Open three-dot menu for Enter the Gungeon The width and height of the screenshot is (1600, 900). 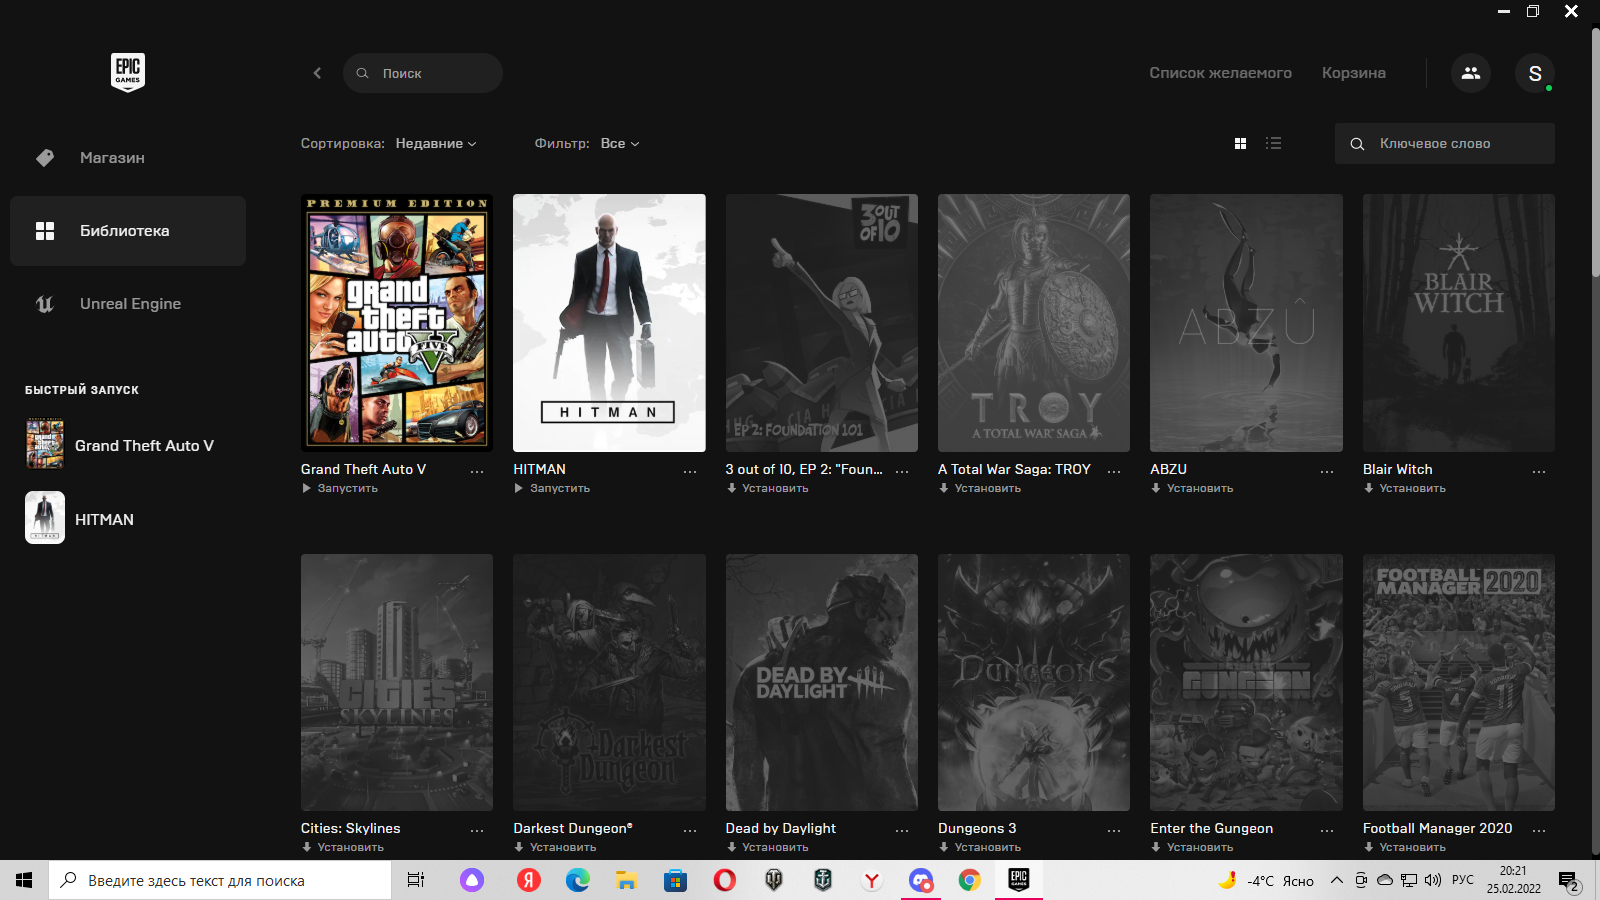coord(1327,829)
